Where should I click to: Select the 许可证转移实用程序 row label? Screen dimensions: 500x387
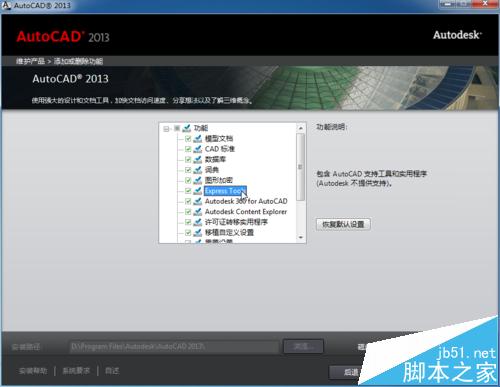(236, 222)
